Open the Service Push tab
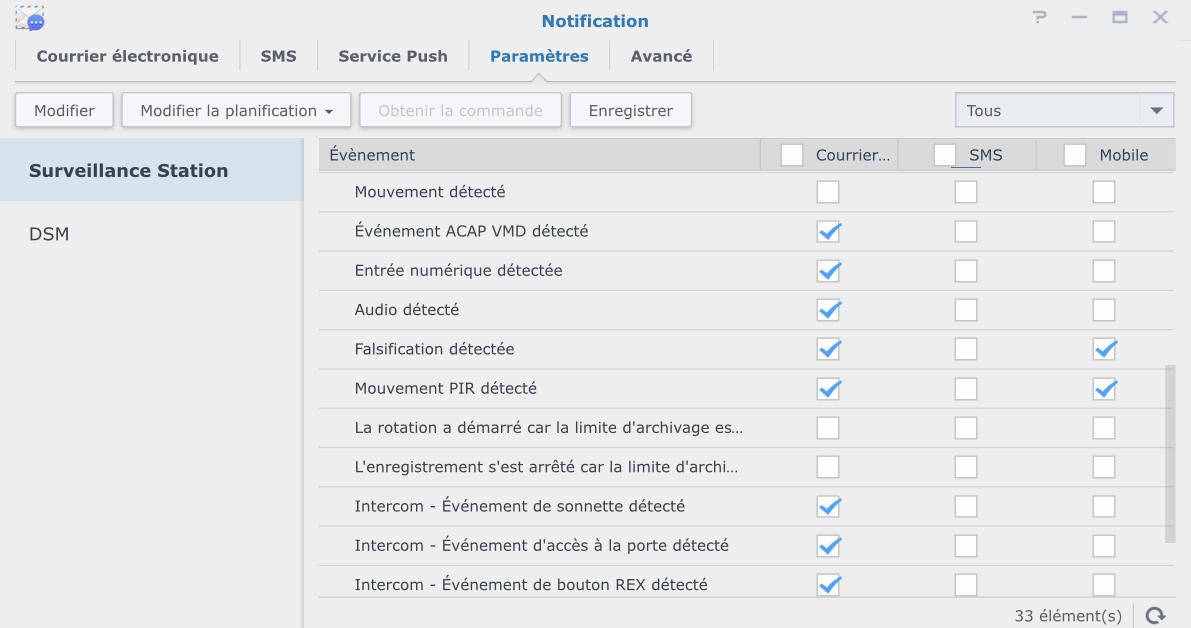 point(393,56)
